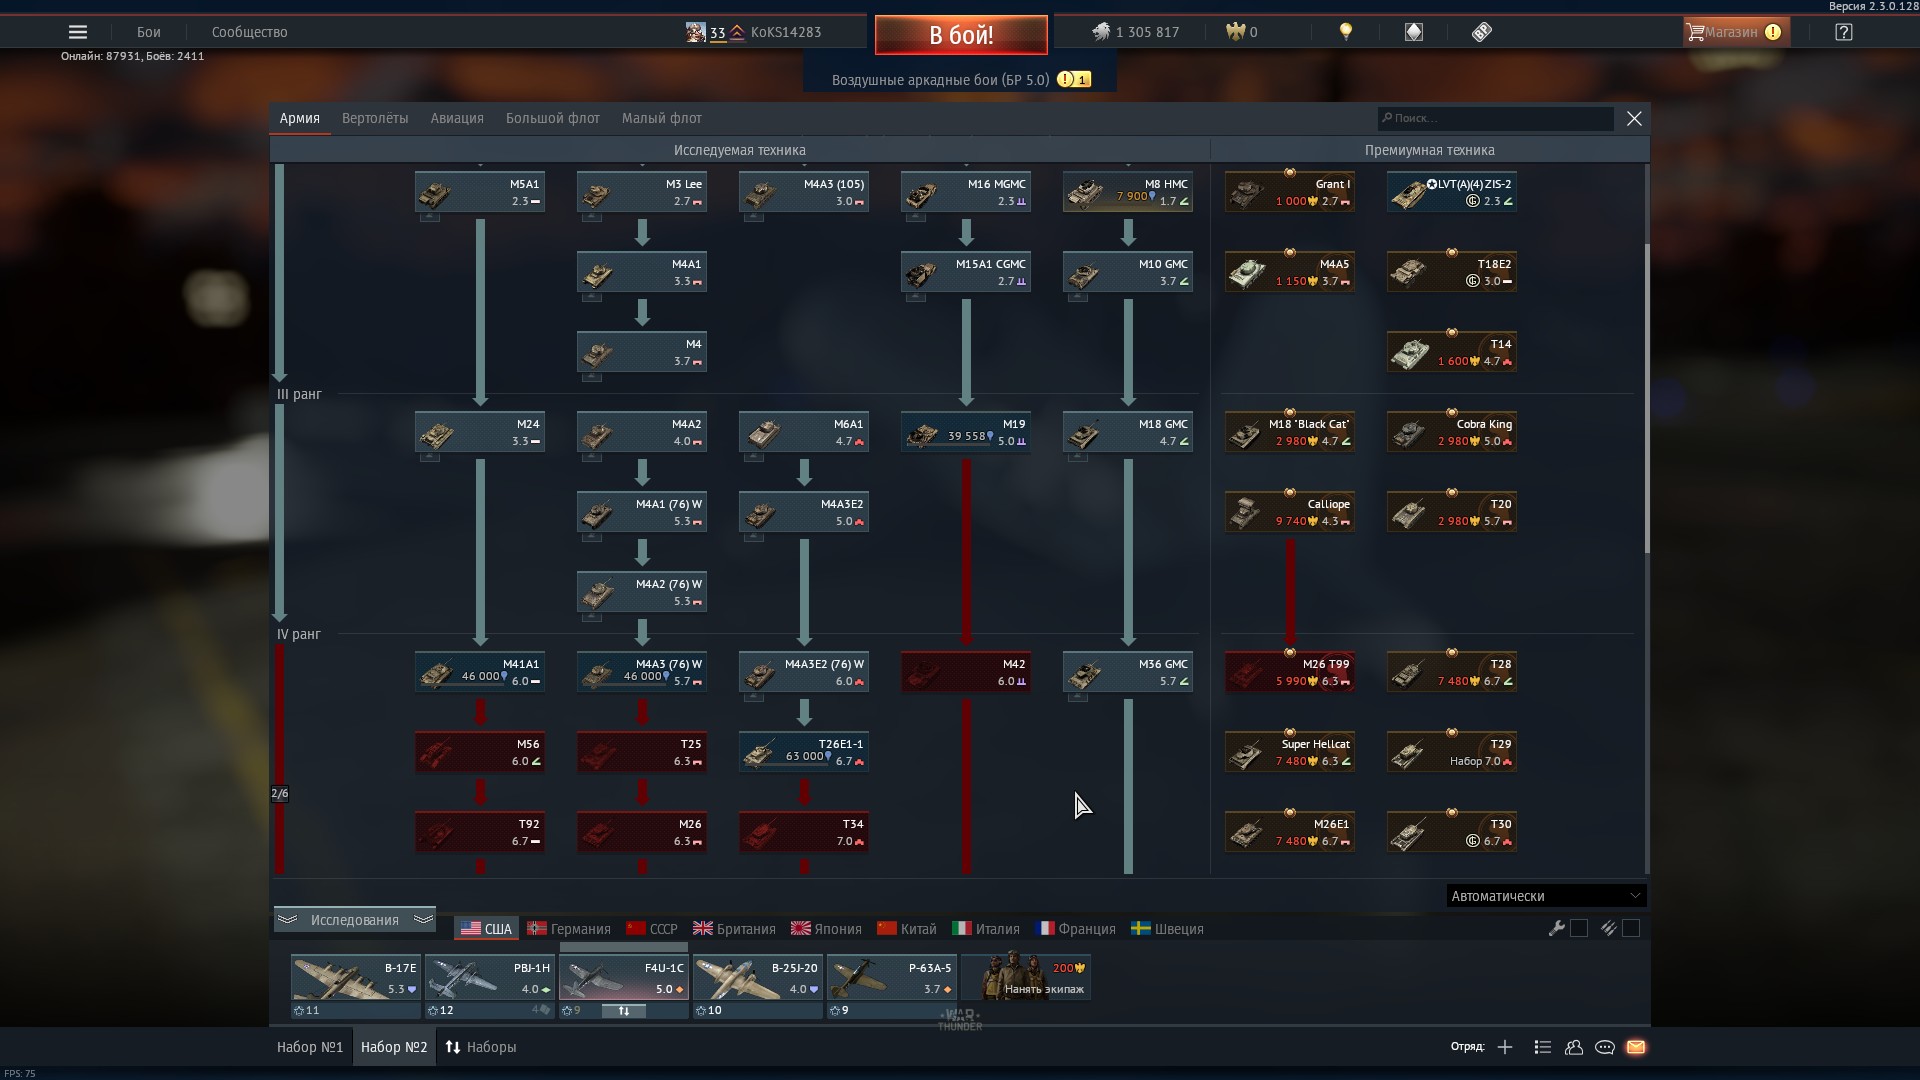Open the 'Автоматически' dropdown
The image size is (1920, 1080).
tap(1546, 896)
